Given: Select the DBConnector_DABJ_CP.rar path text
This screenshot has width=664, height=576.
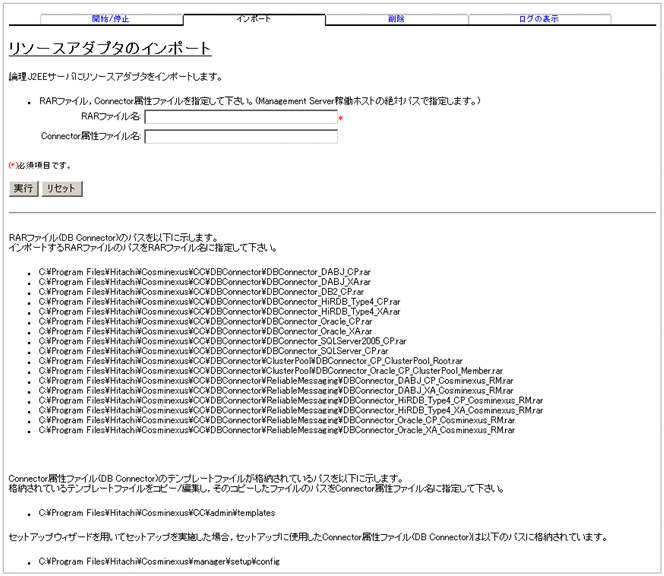Looking at the screenshot, I should click(205, 272).
